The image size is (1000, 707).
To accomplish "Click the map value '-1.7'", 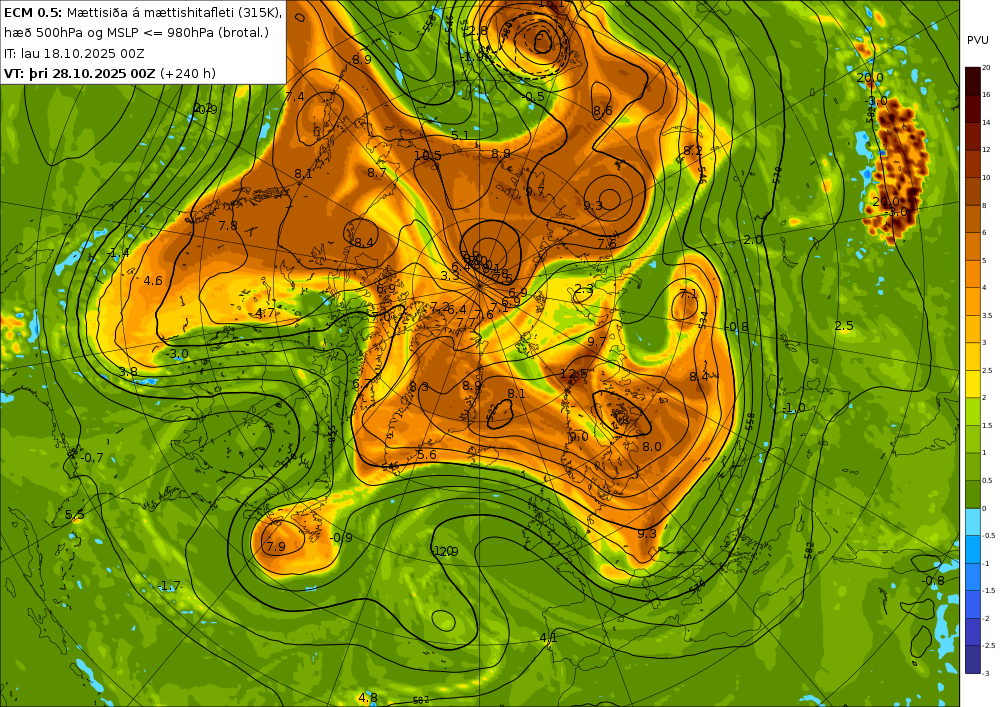I will point(169,585).
